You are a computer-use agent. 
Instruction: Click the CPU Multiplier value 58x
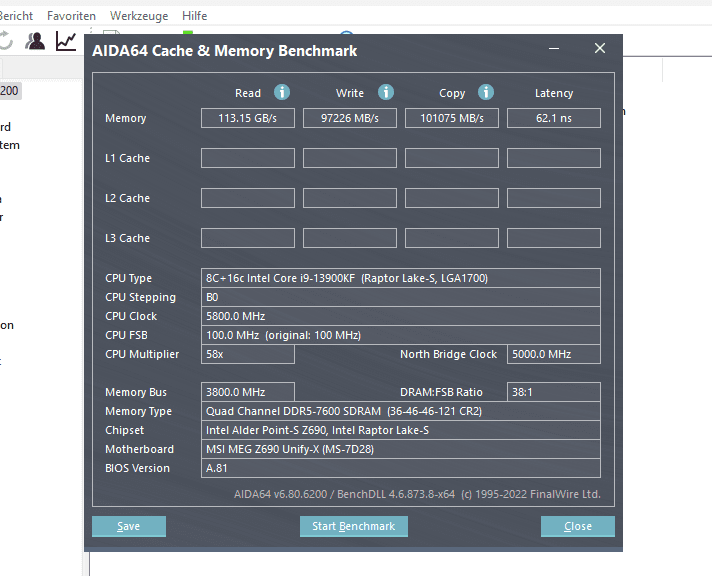tap(248, 354)
